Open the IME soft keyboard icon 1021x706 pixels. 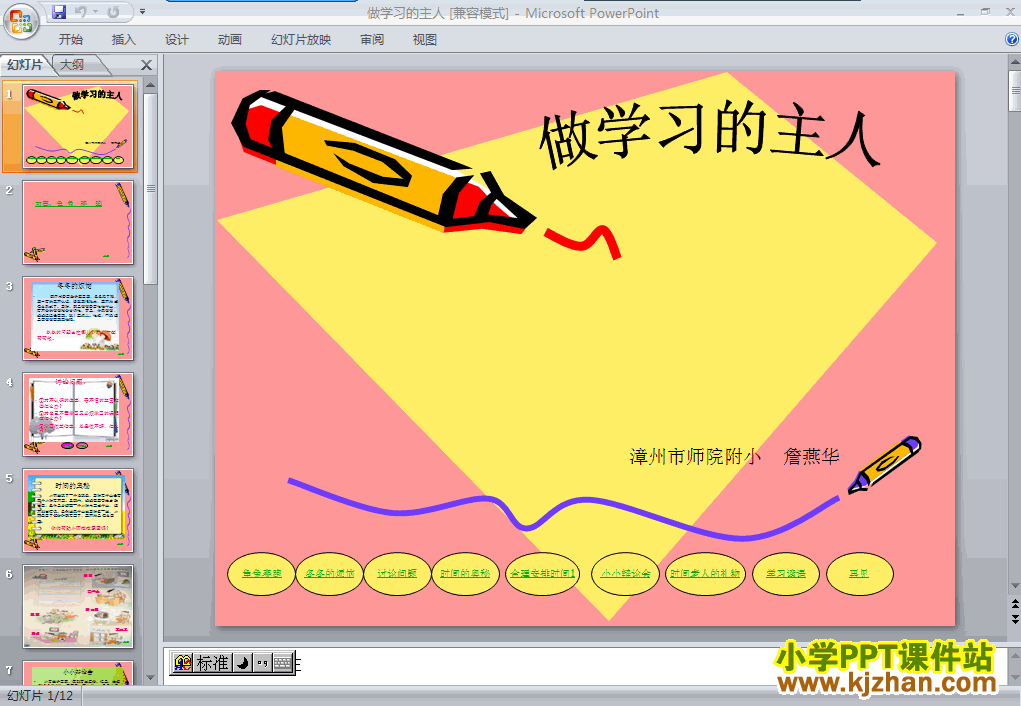click(283, 663)
